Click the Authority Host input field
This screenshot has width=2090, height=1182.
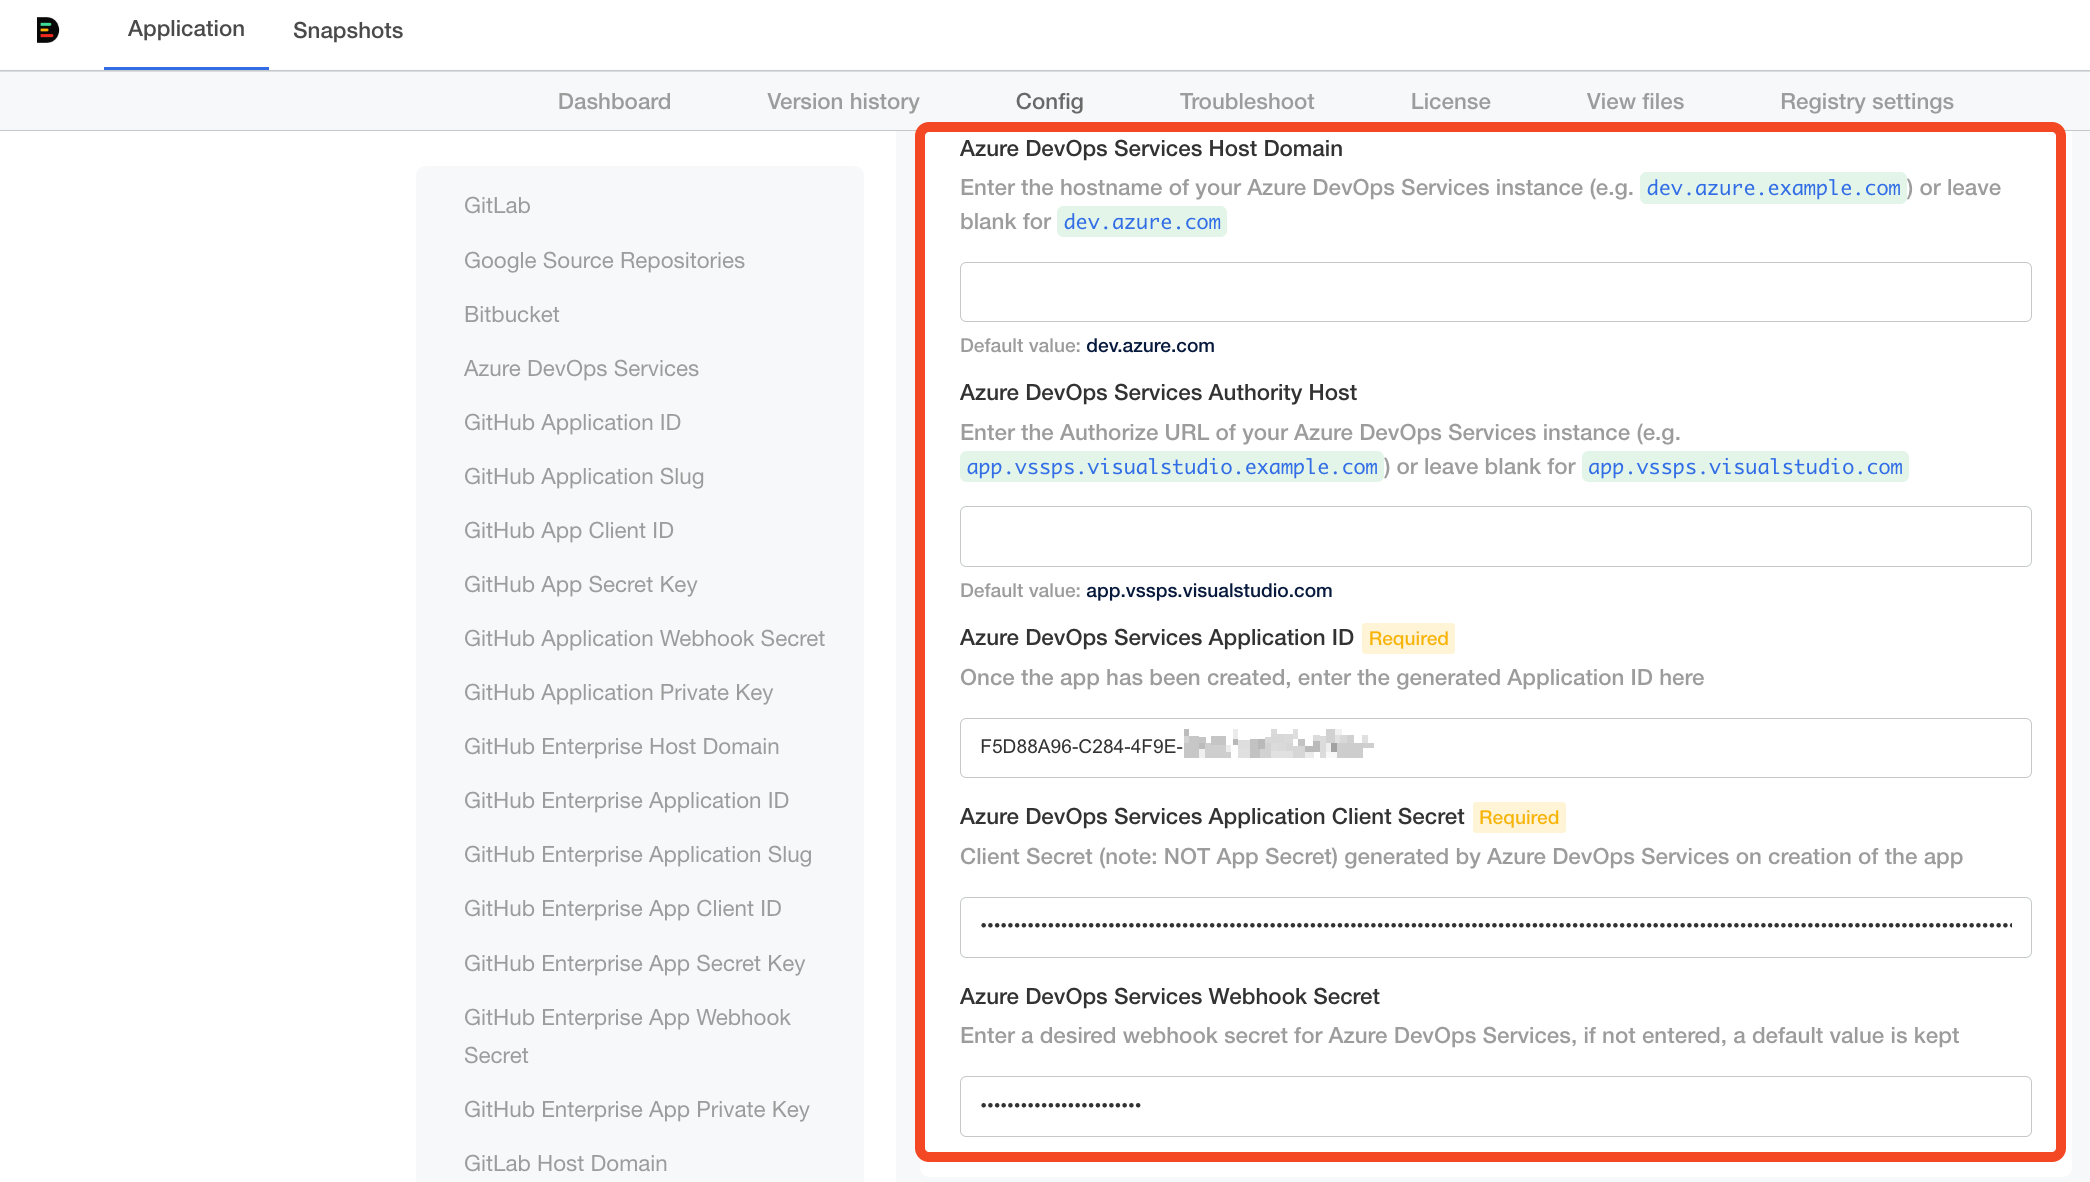point(1494,536)
